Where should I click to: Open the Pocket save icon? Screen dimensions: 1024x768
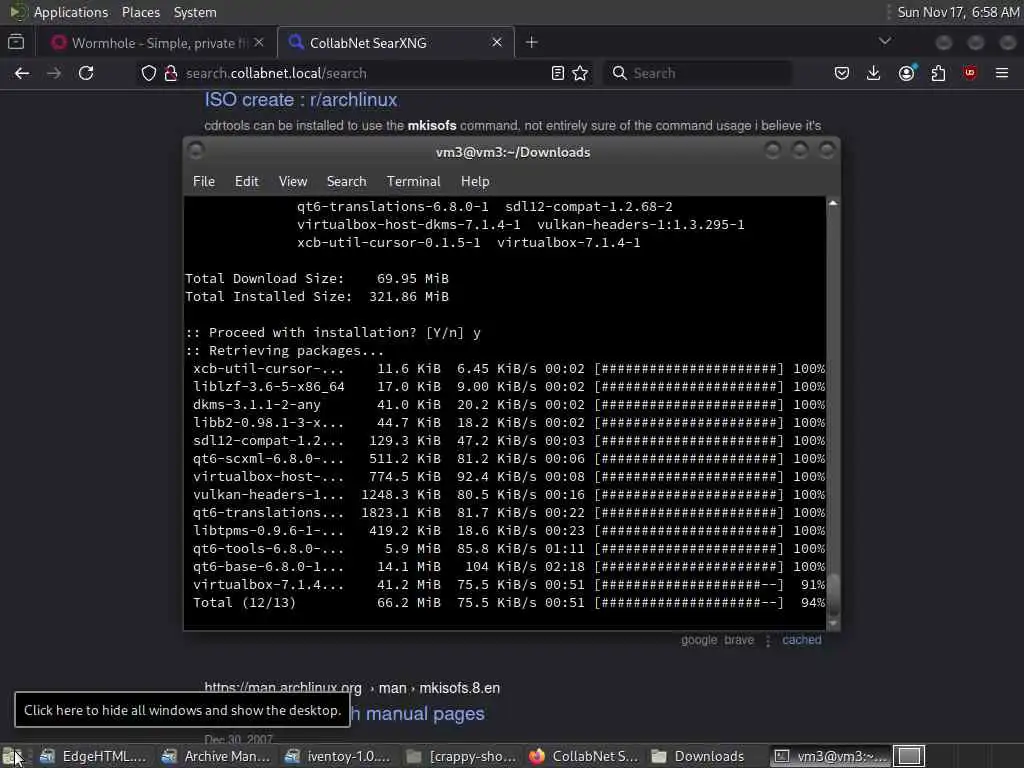click(842, 73)
